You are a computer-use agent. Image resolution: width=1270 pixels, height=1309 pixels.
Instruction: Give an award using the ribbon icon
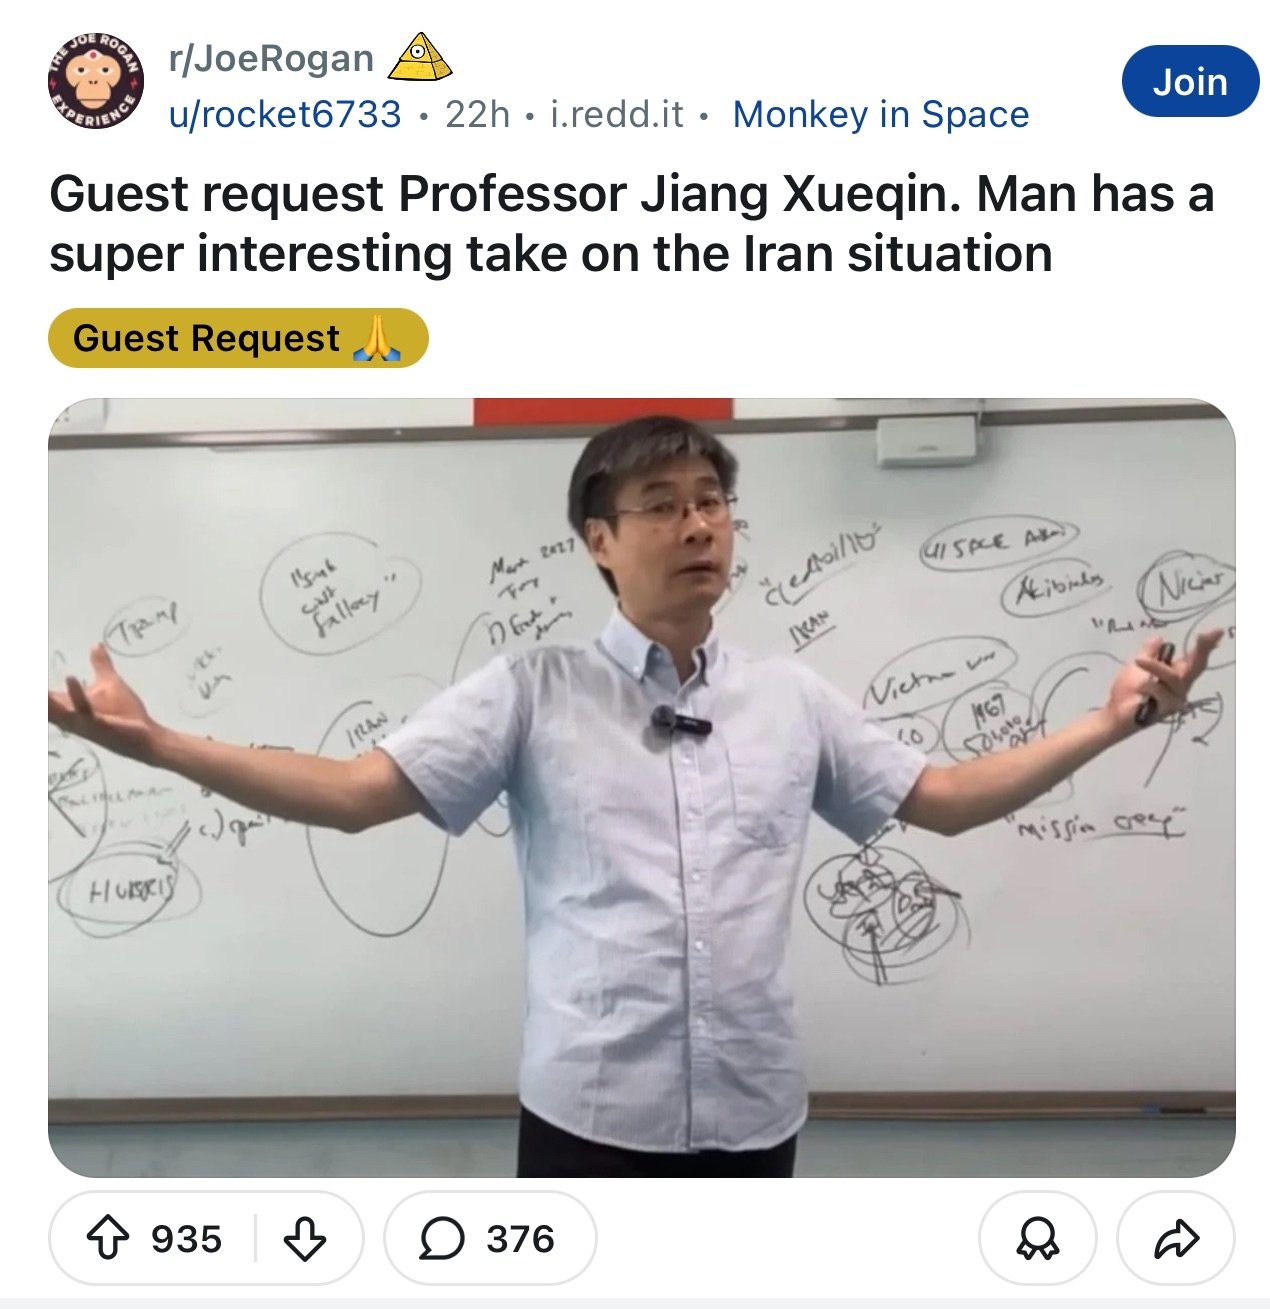click(x=1037, y=1240)
